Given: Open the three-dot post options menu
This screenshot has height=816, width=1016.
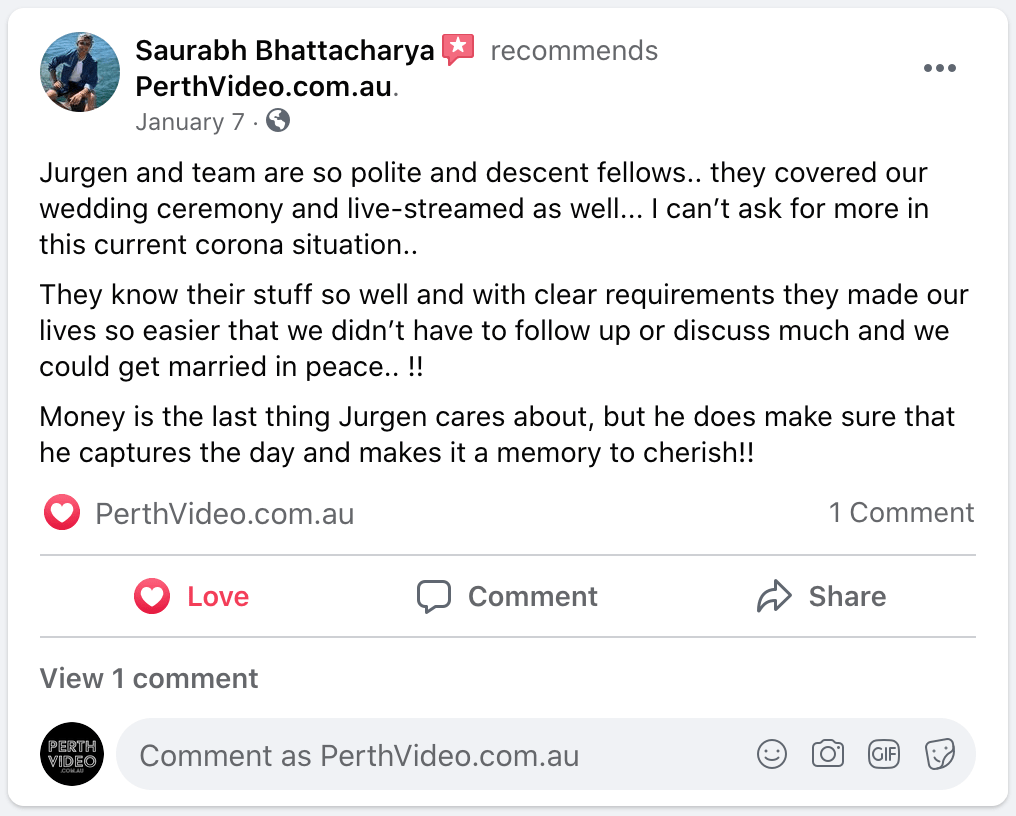Looking at the screenshot, I should [940, 68].
